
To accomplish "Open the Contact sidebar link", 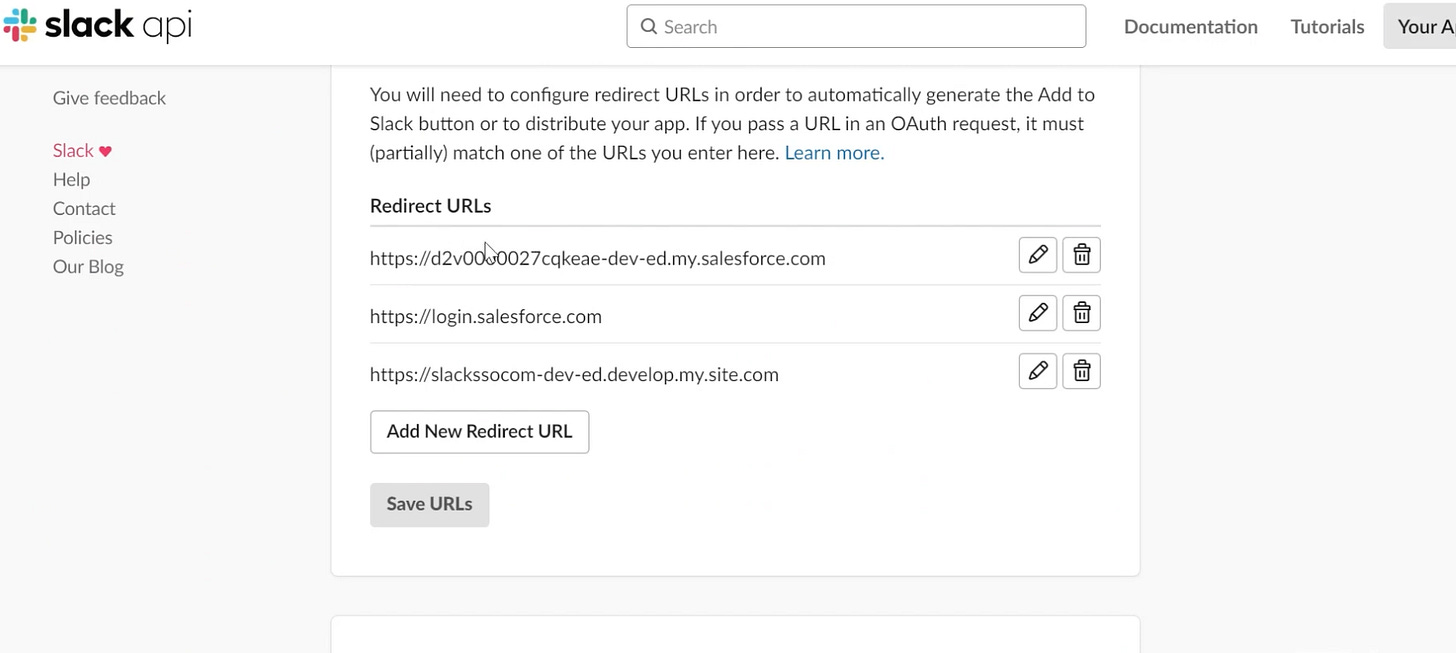I will [x=84, y=209].
